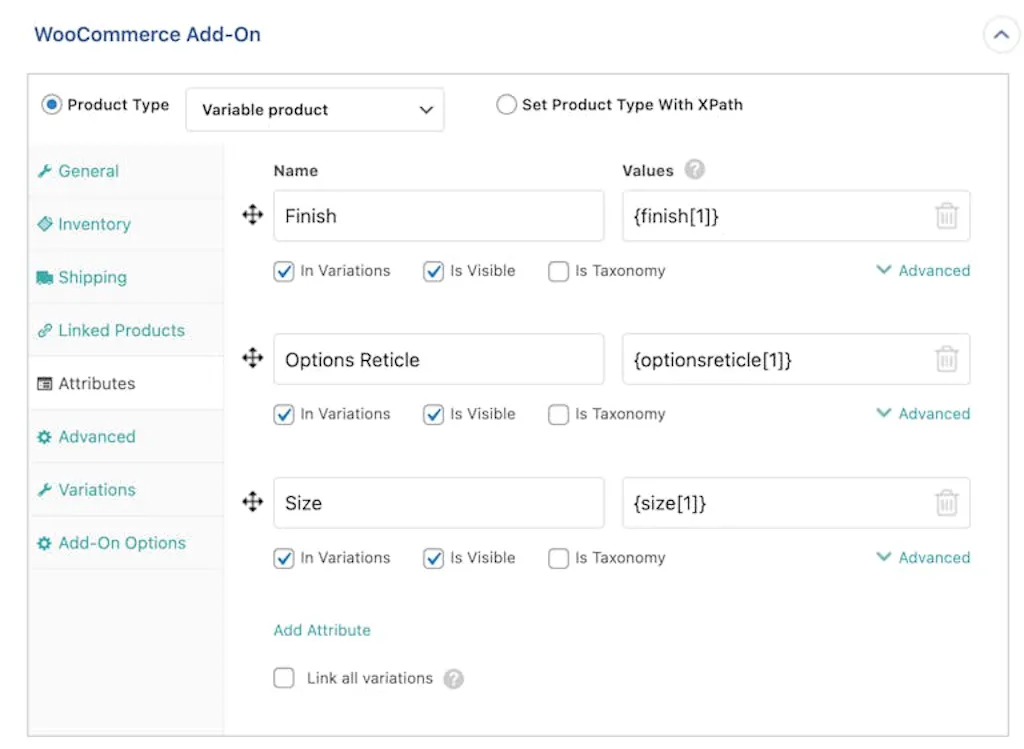Uncheck In Variations for Options Reticle
The height and width of the screenshot is (749, 1024).
coord(284,414)
